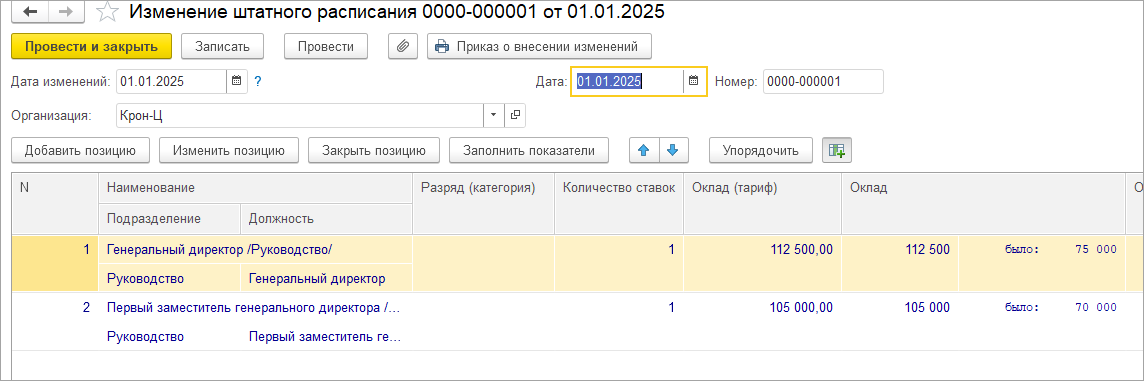Image resolution: width=1144 pixels, height=381 pixels.
Task: Open calendar for Дата изменений field
Action: (x=236, y=82)
